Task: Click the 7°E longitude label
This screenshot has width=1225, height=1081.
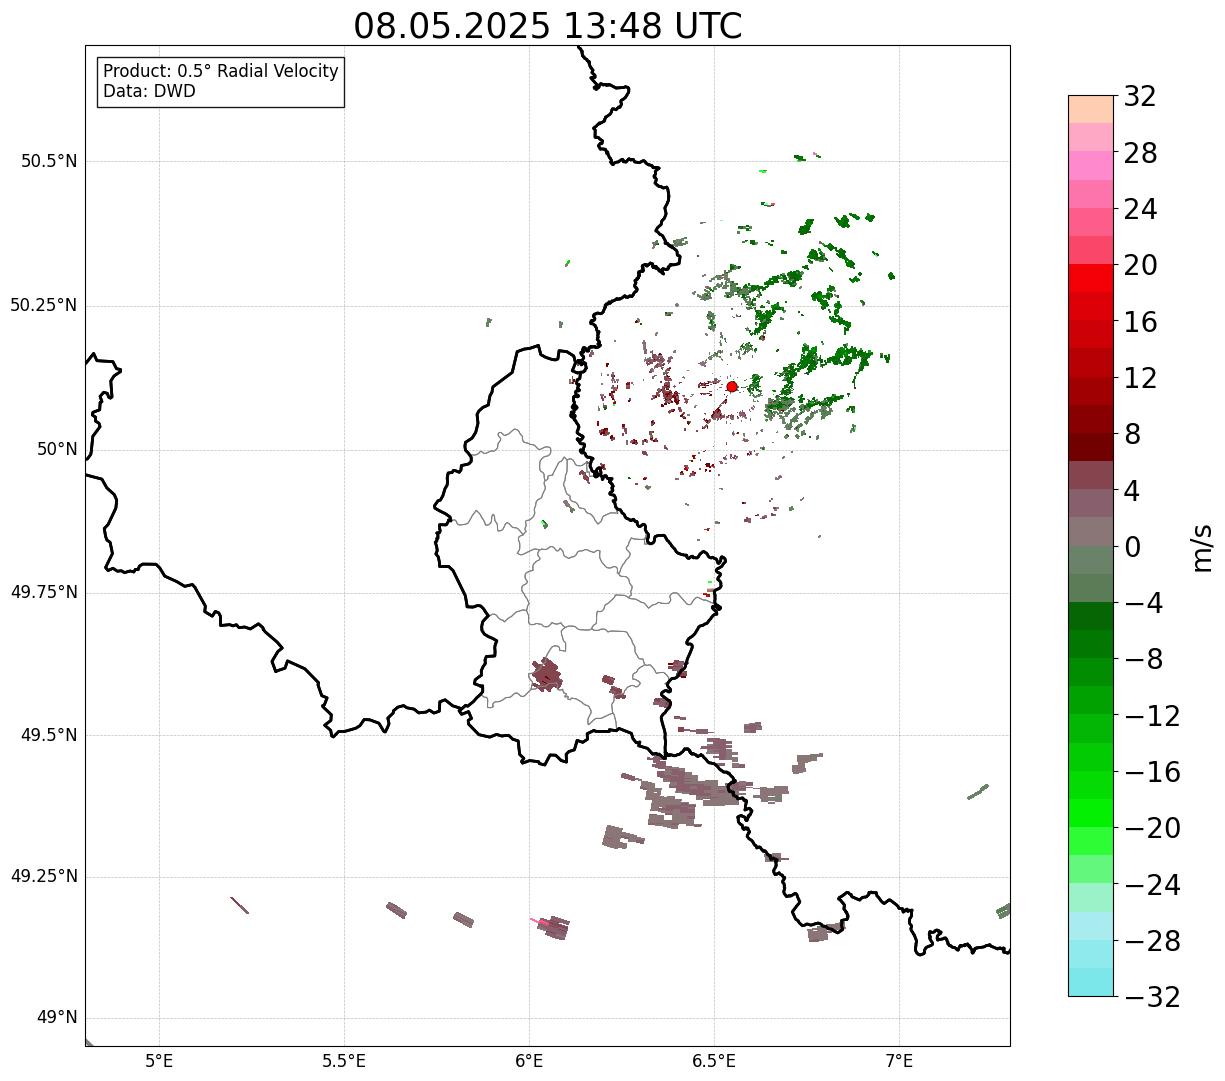Action: tap(899, 1061)
